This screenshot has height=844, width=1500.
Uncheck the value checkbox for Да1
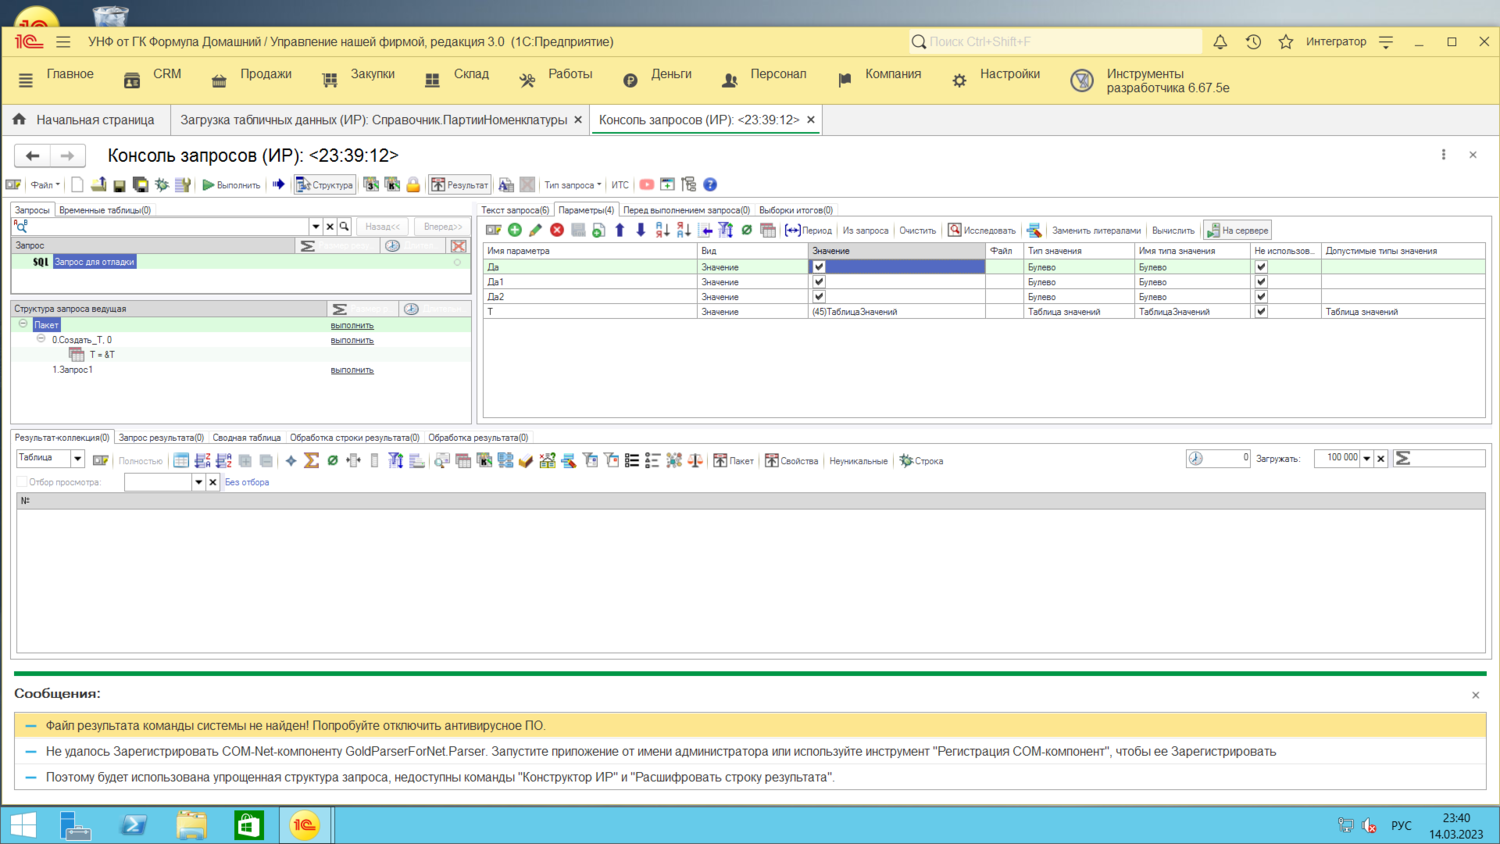(819, 282)
